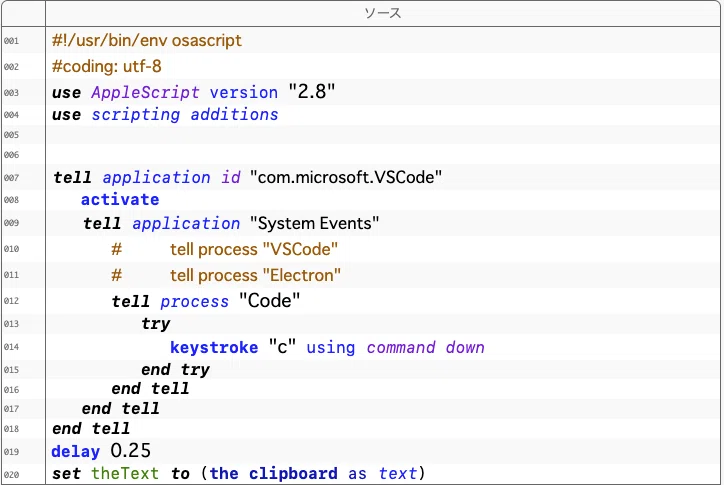This screenshot has height=485, width=724.
Task: Click the string "com.microsoft.VSCode"
Action: (x=346, y=177)
